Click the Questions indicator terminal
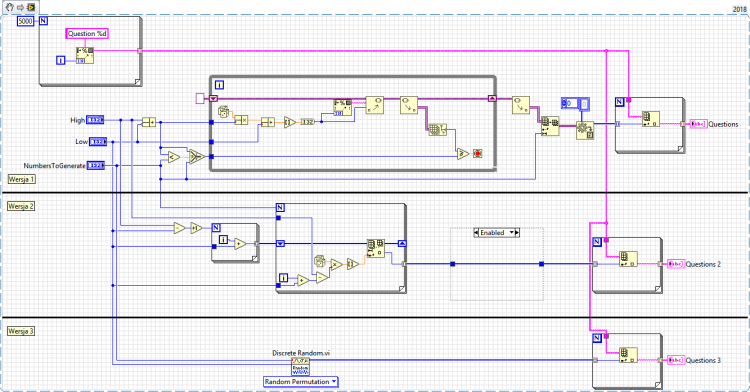Screen dimensions: 750x392 pyautogui.click(x=699, y=124)
